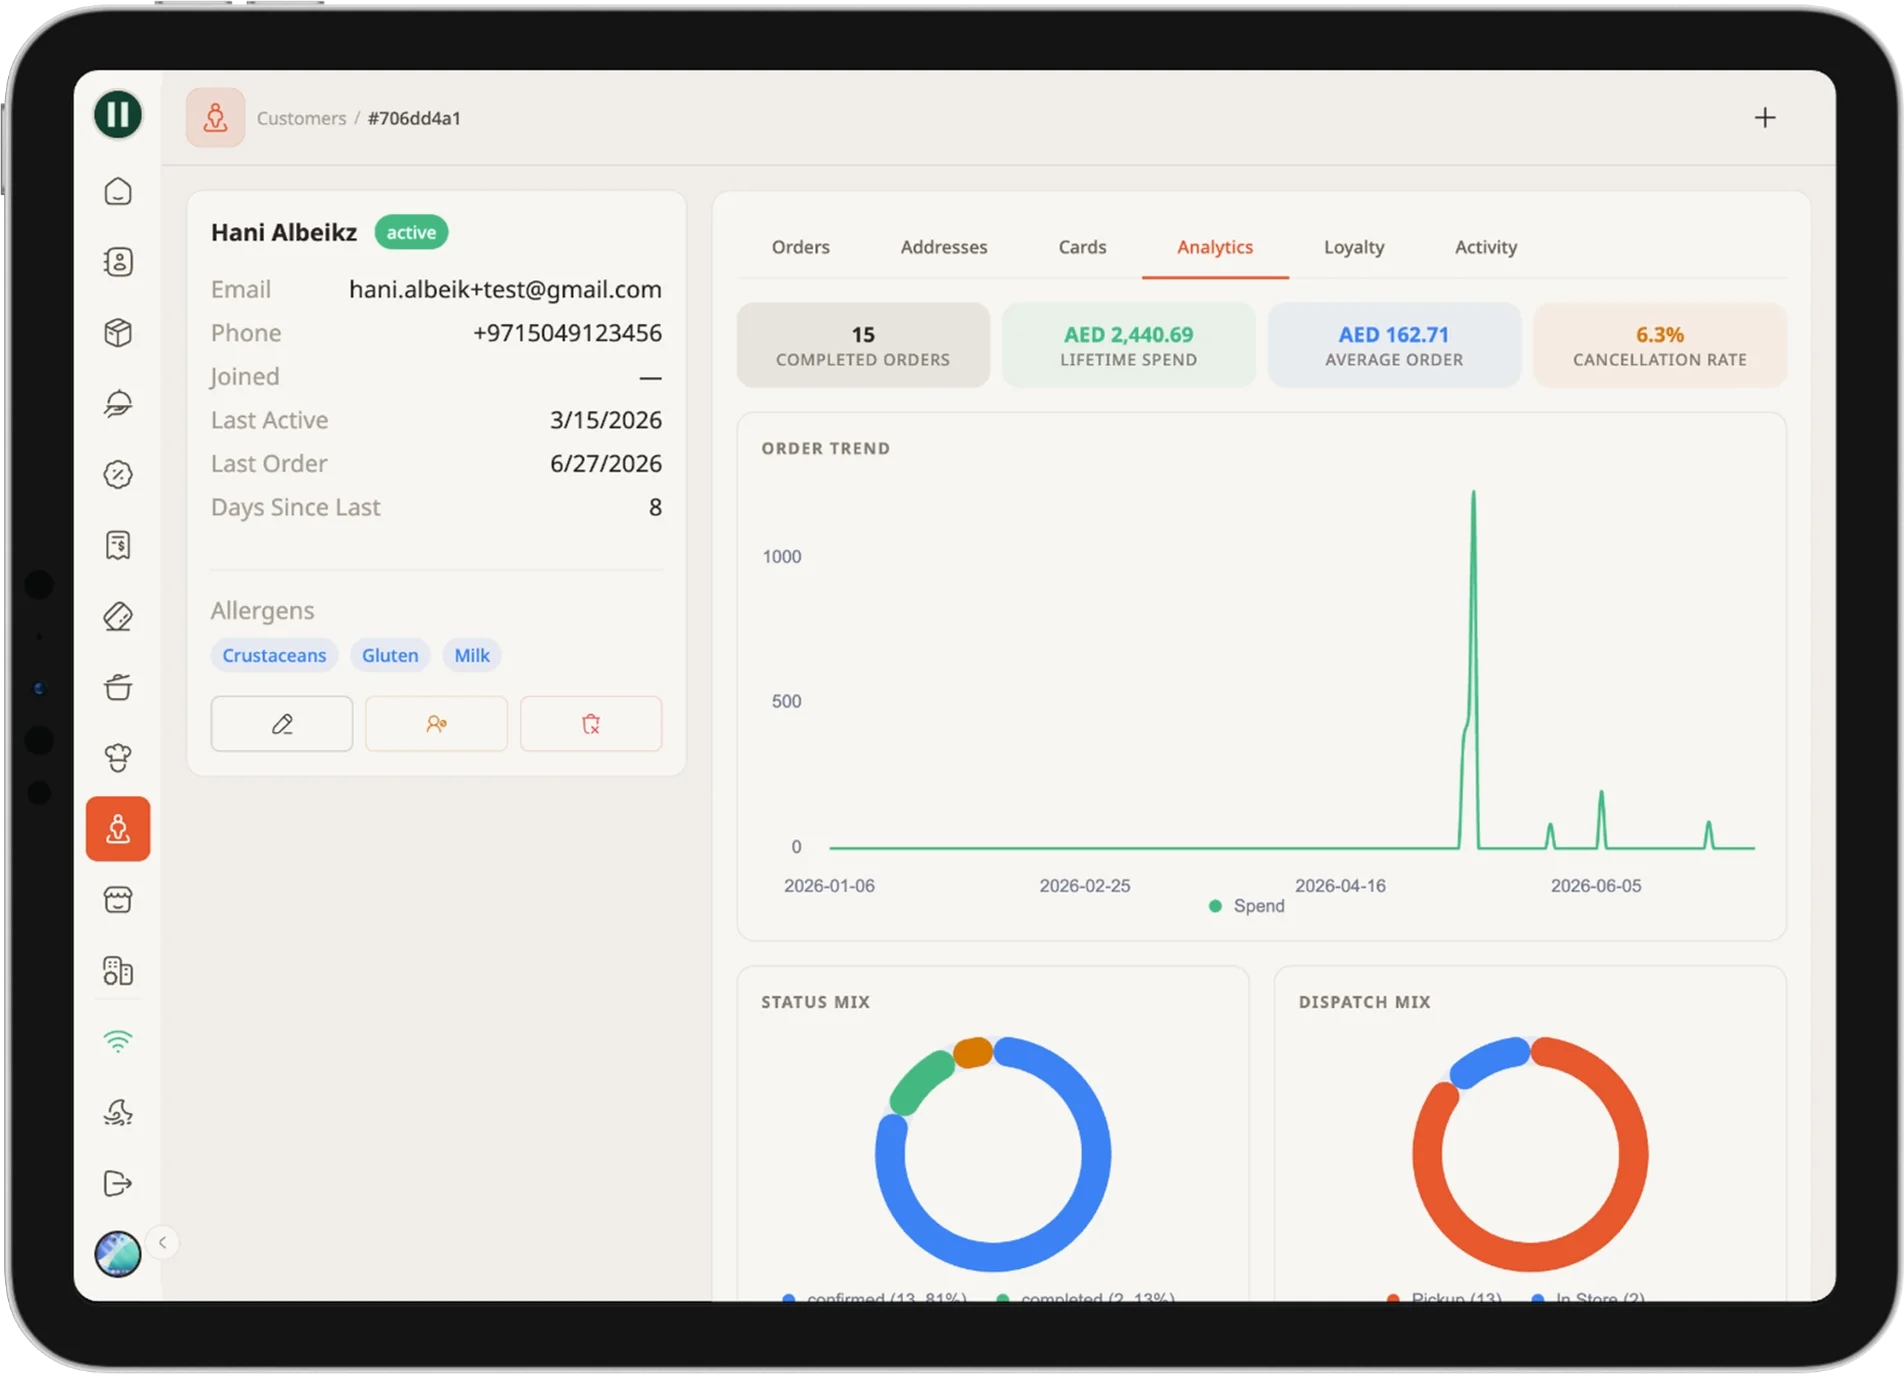Screen dimensions: 1904x1374
Task: Open the storefront icon in sidebar
Action: [118, 900]
